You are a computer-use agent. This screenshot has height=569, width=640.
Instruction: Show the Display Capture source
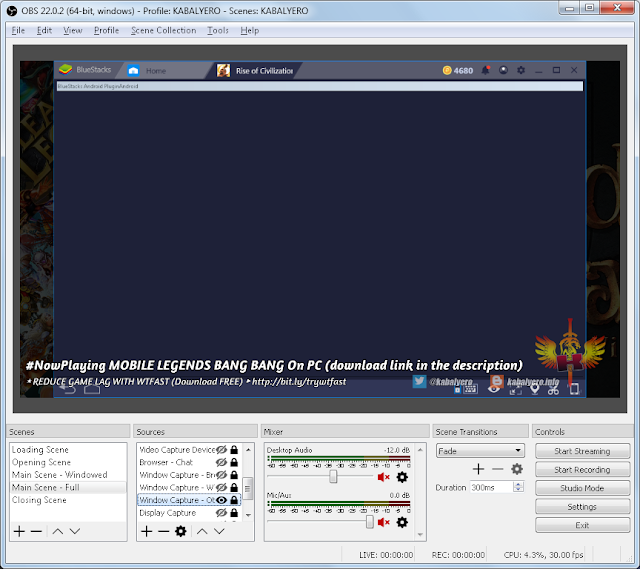coord(221,513)
